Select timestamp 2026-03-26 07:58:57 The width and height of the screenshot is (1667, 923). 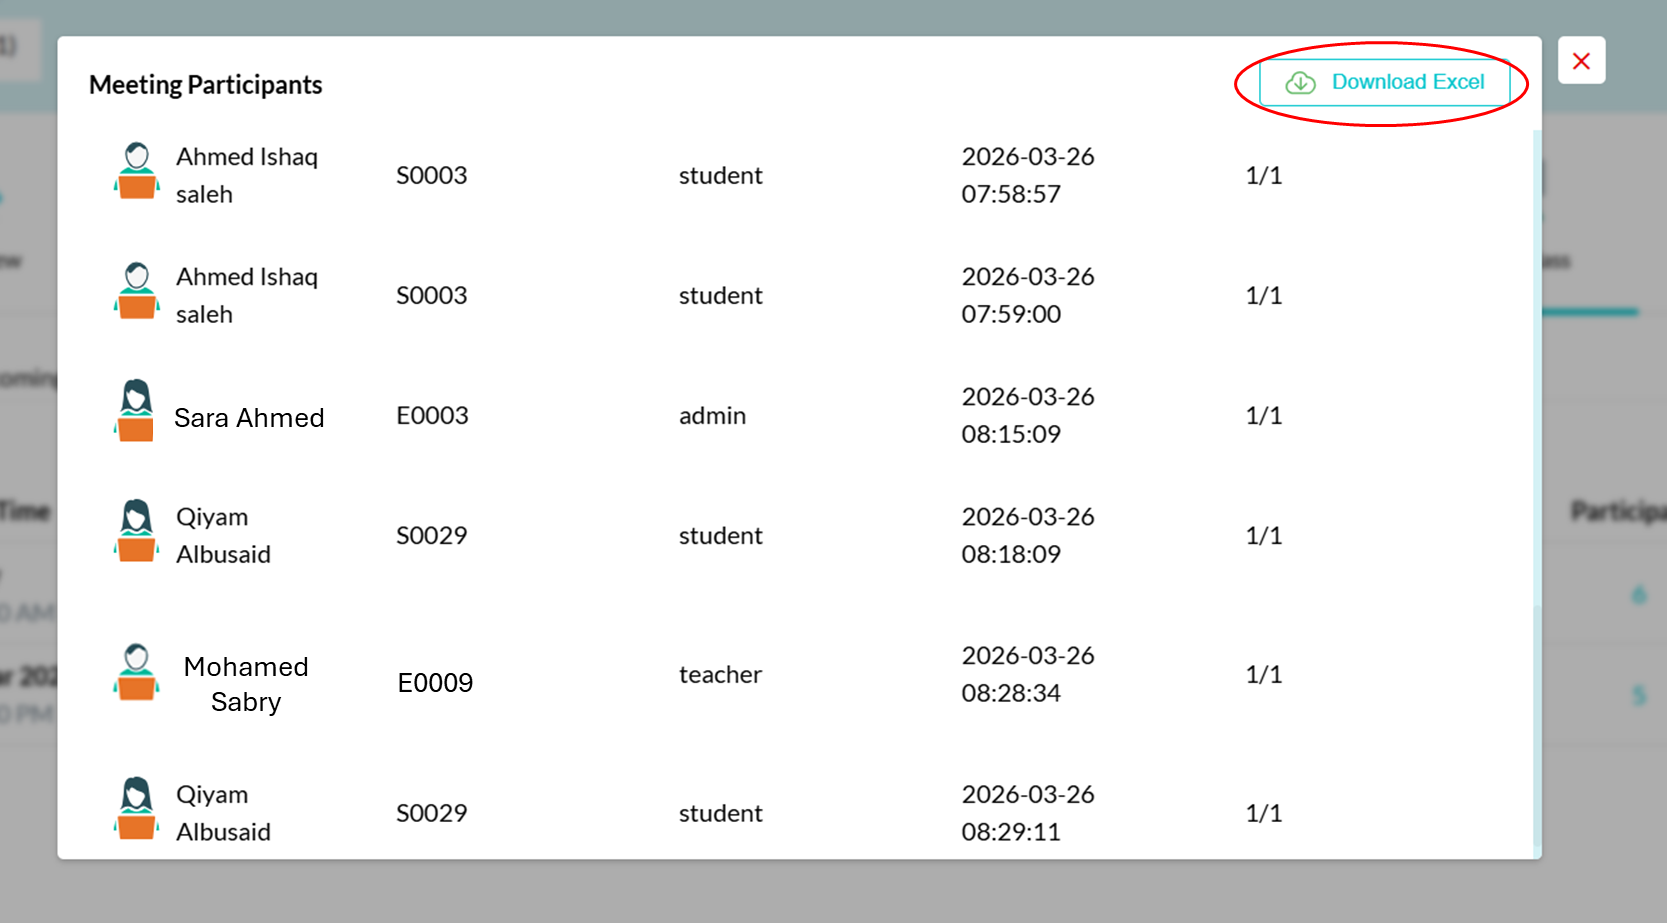[1028, 175]
